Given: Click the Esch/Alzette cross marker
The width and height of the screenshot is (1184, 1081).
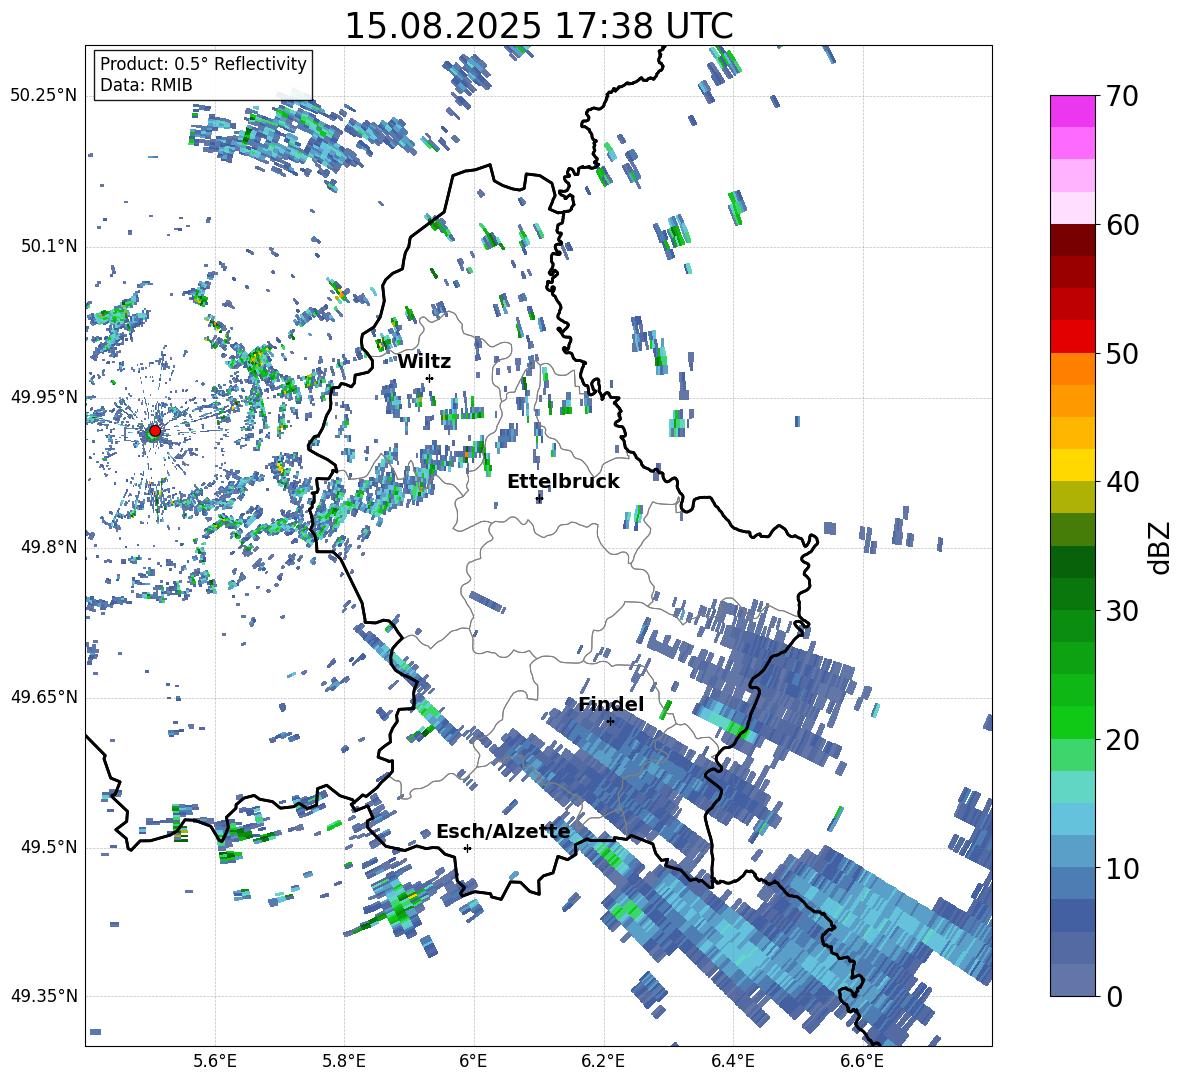Looking at the screenshot, I should 467,848.
